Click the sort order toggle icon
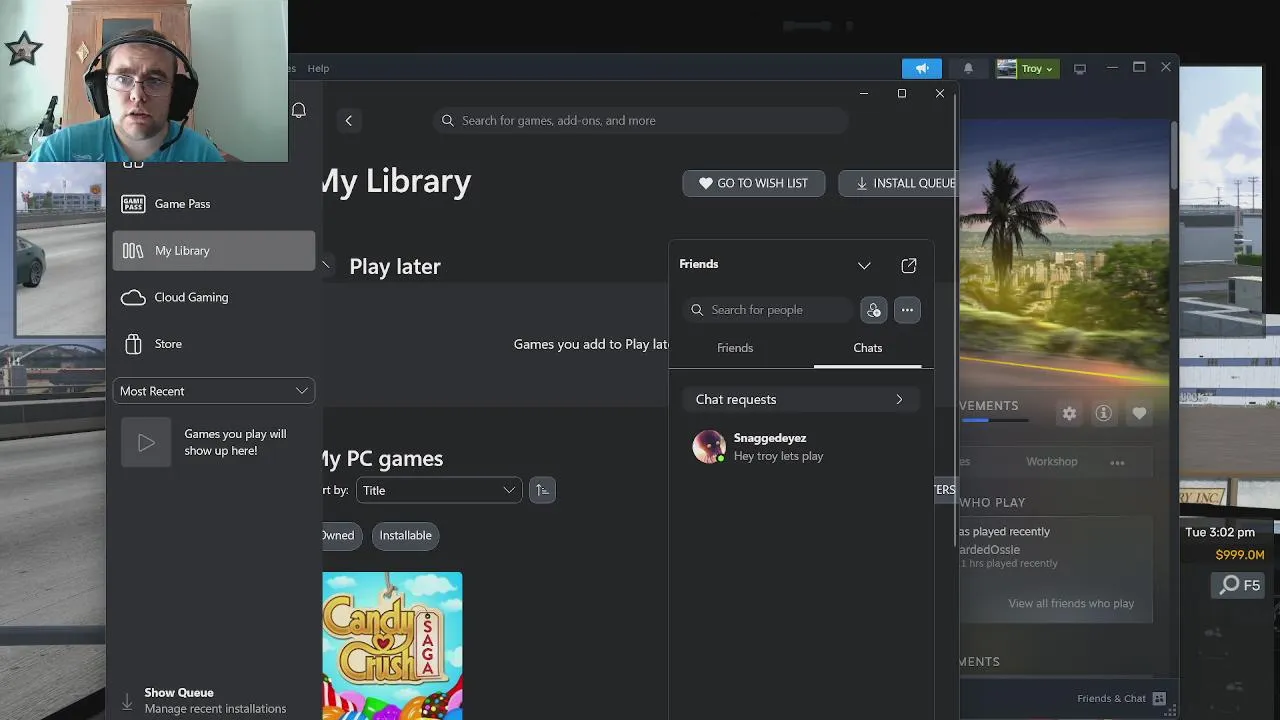The height and width of the screenshot is (720, 1280). coord(542,490)
